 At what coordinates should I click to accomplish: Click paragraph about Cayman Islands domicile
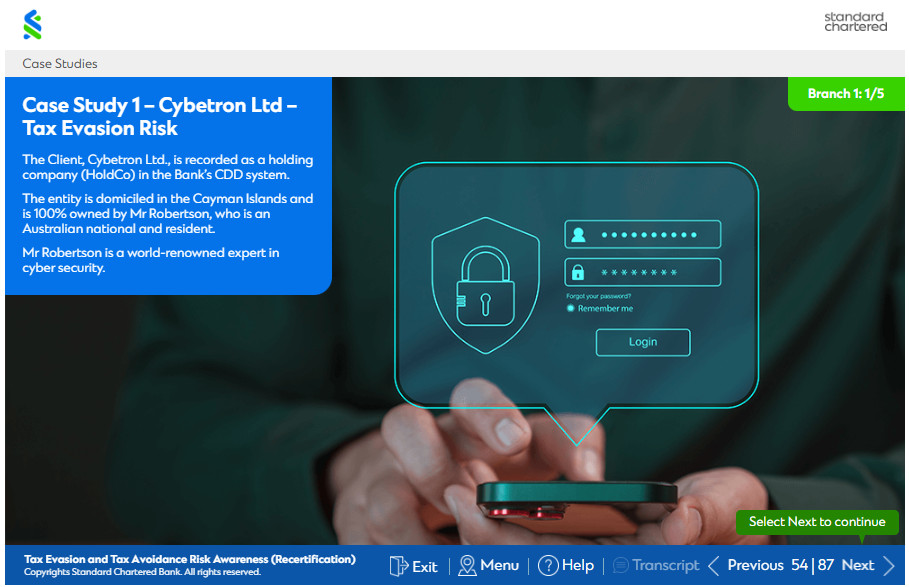coord(168,213)
